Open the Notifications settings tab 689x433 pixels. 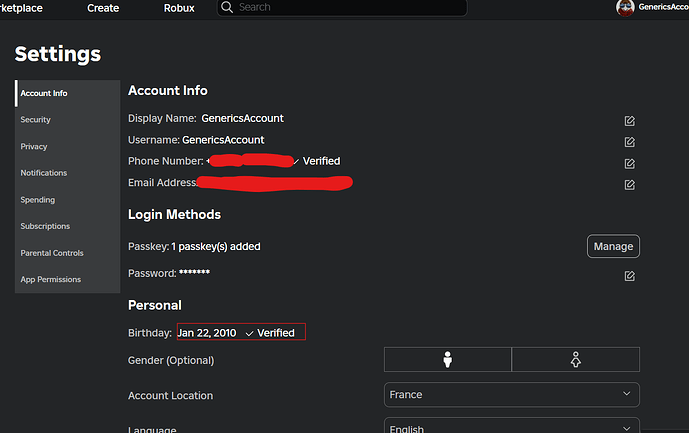44,173
